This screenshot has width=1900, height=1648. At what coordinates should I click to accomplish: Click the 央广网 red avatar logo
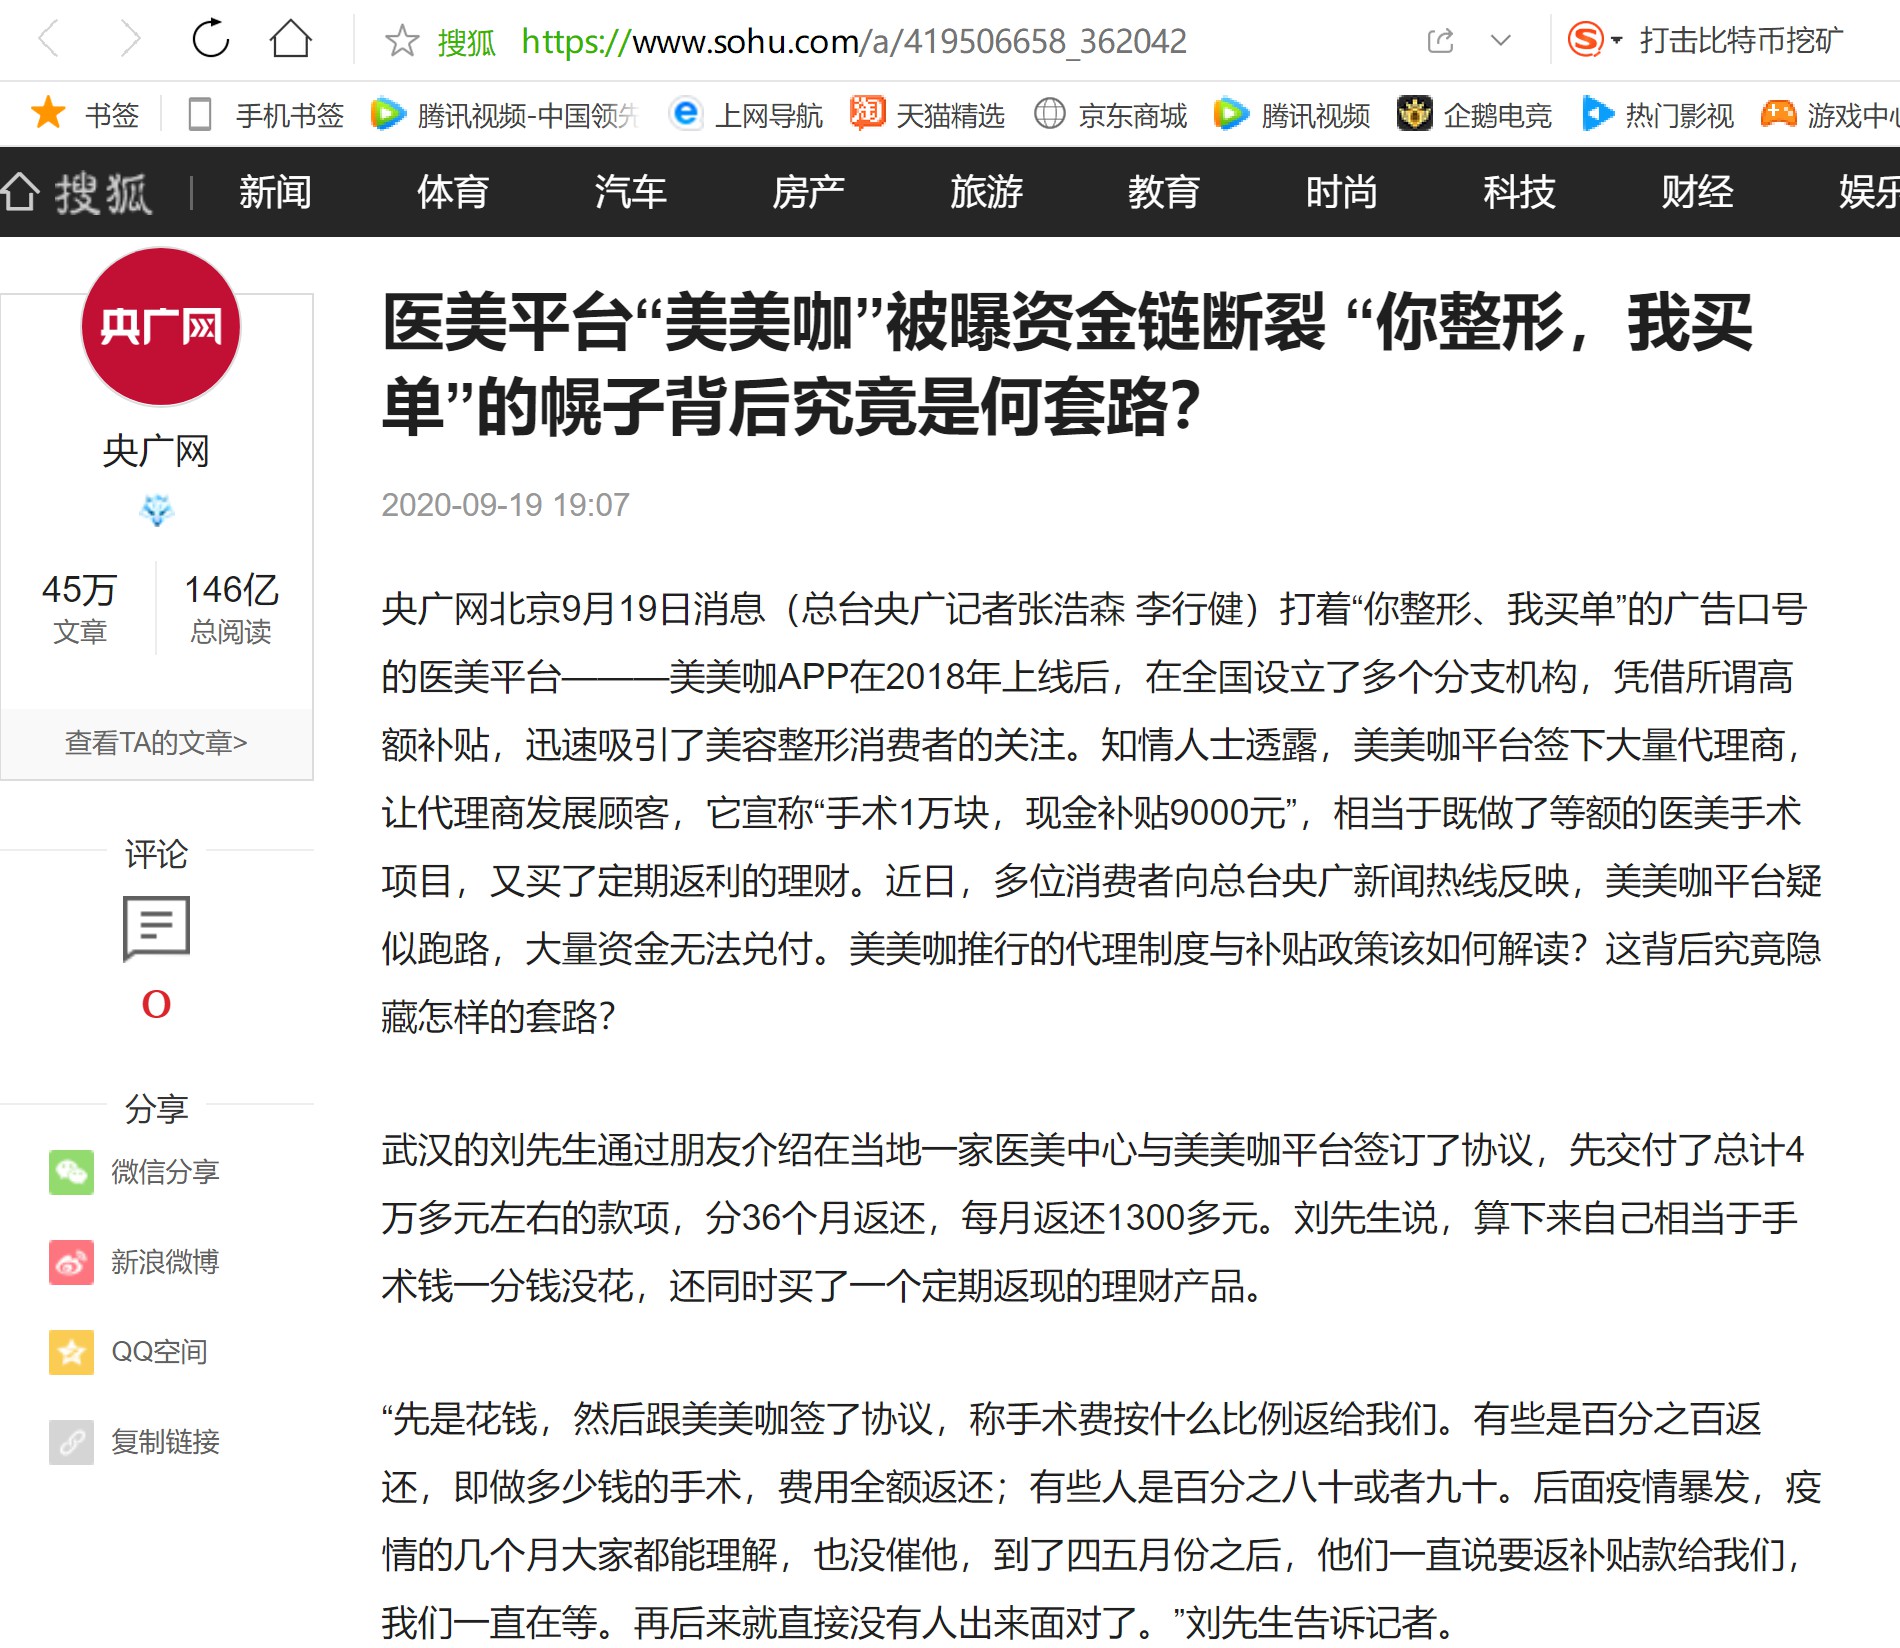[x=160, y=327]
